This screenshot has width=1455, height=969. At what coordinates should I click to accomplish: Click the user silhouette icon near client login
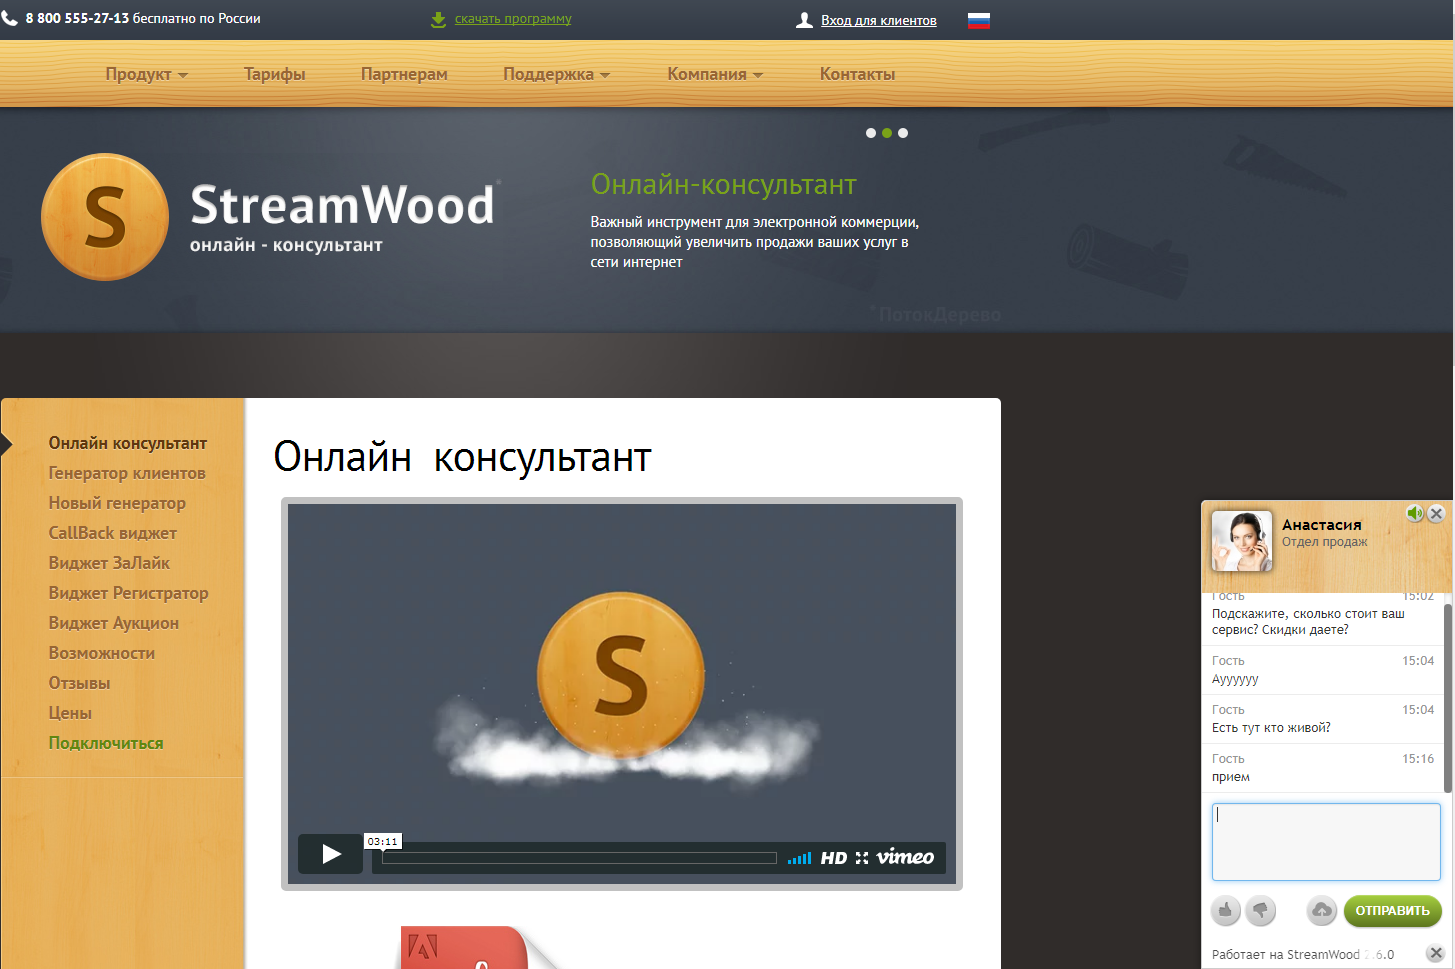(x=804, y=20)
